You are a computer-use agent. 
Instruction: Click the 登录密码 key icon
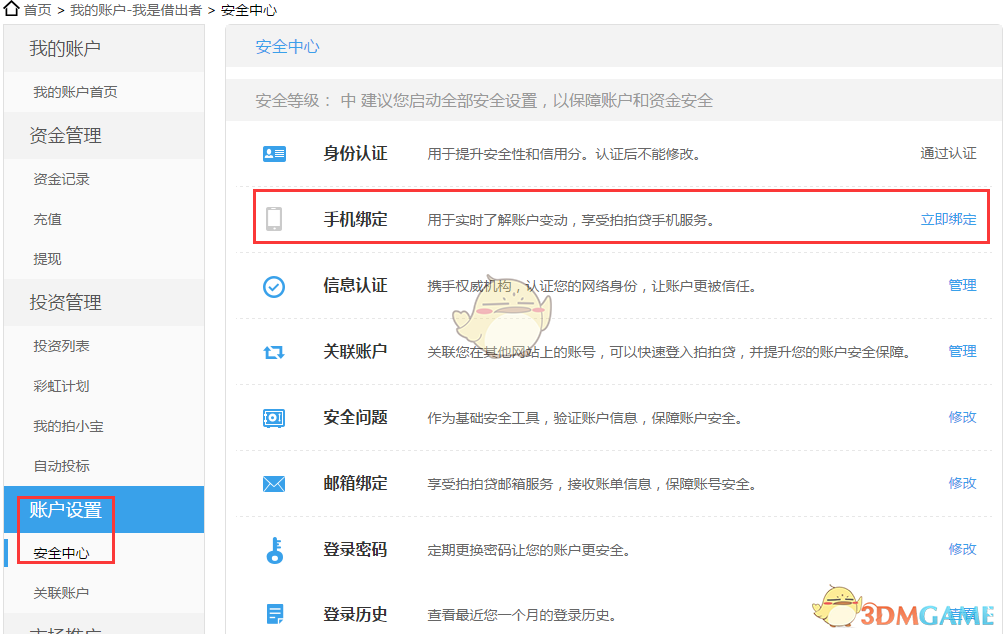point(275,550)
